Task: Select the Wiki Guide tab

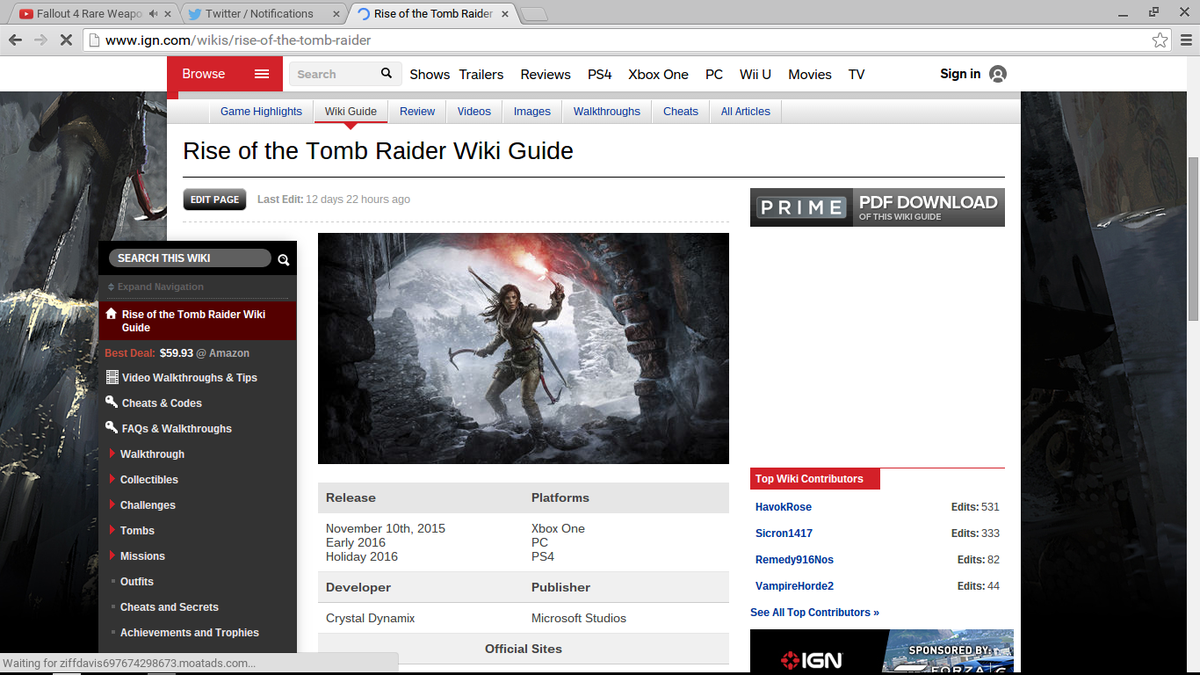Action: [351, 111]
